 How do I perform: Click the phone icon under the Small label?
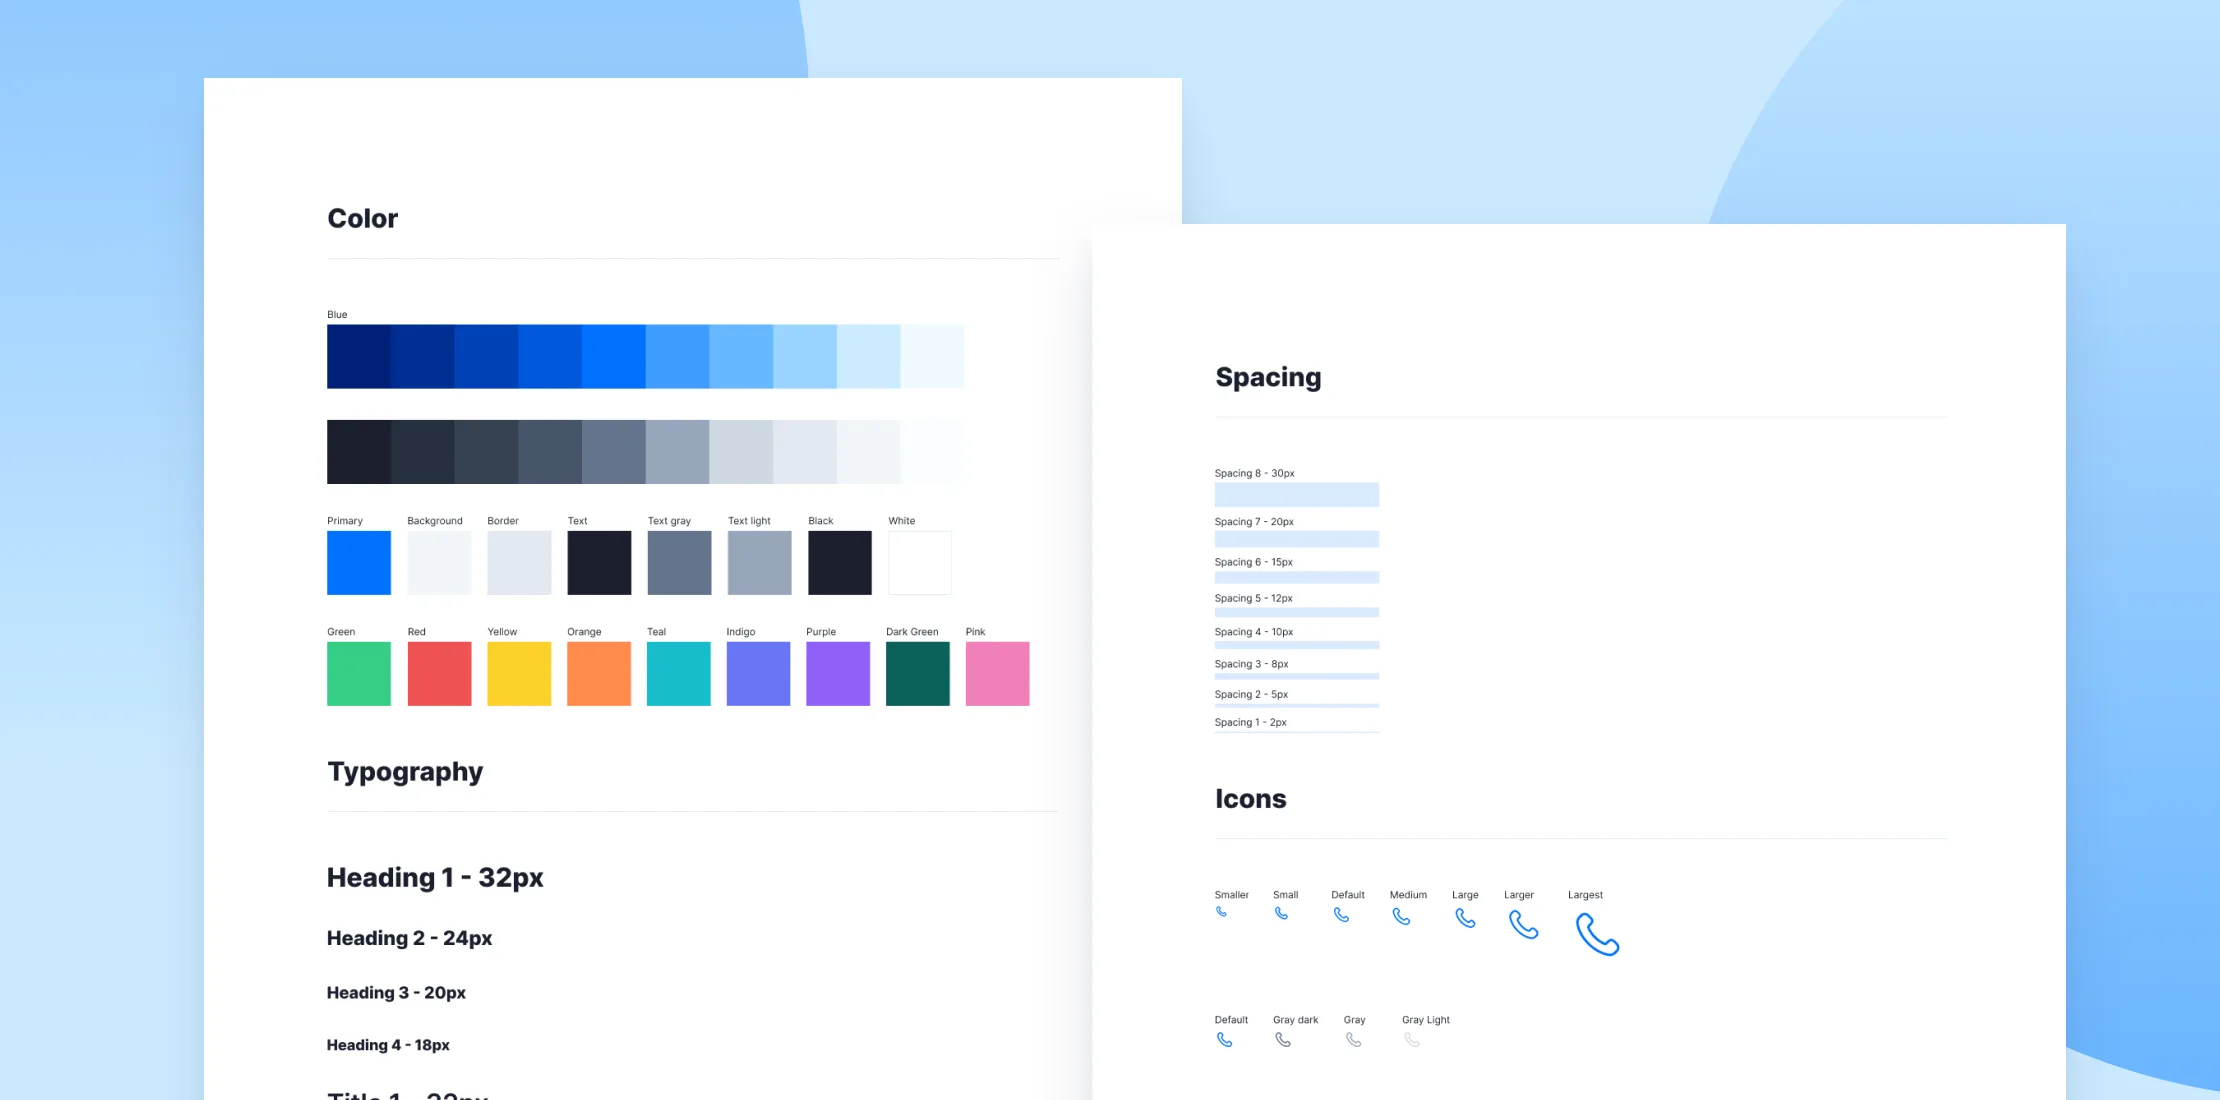[1281, 913]
